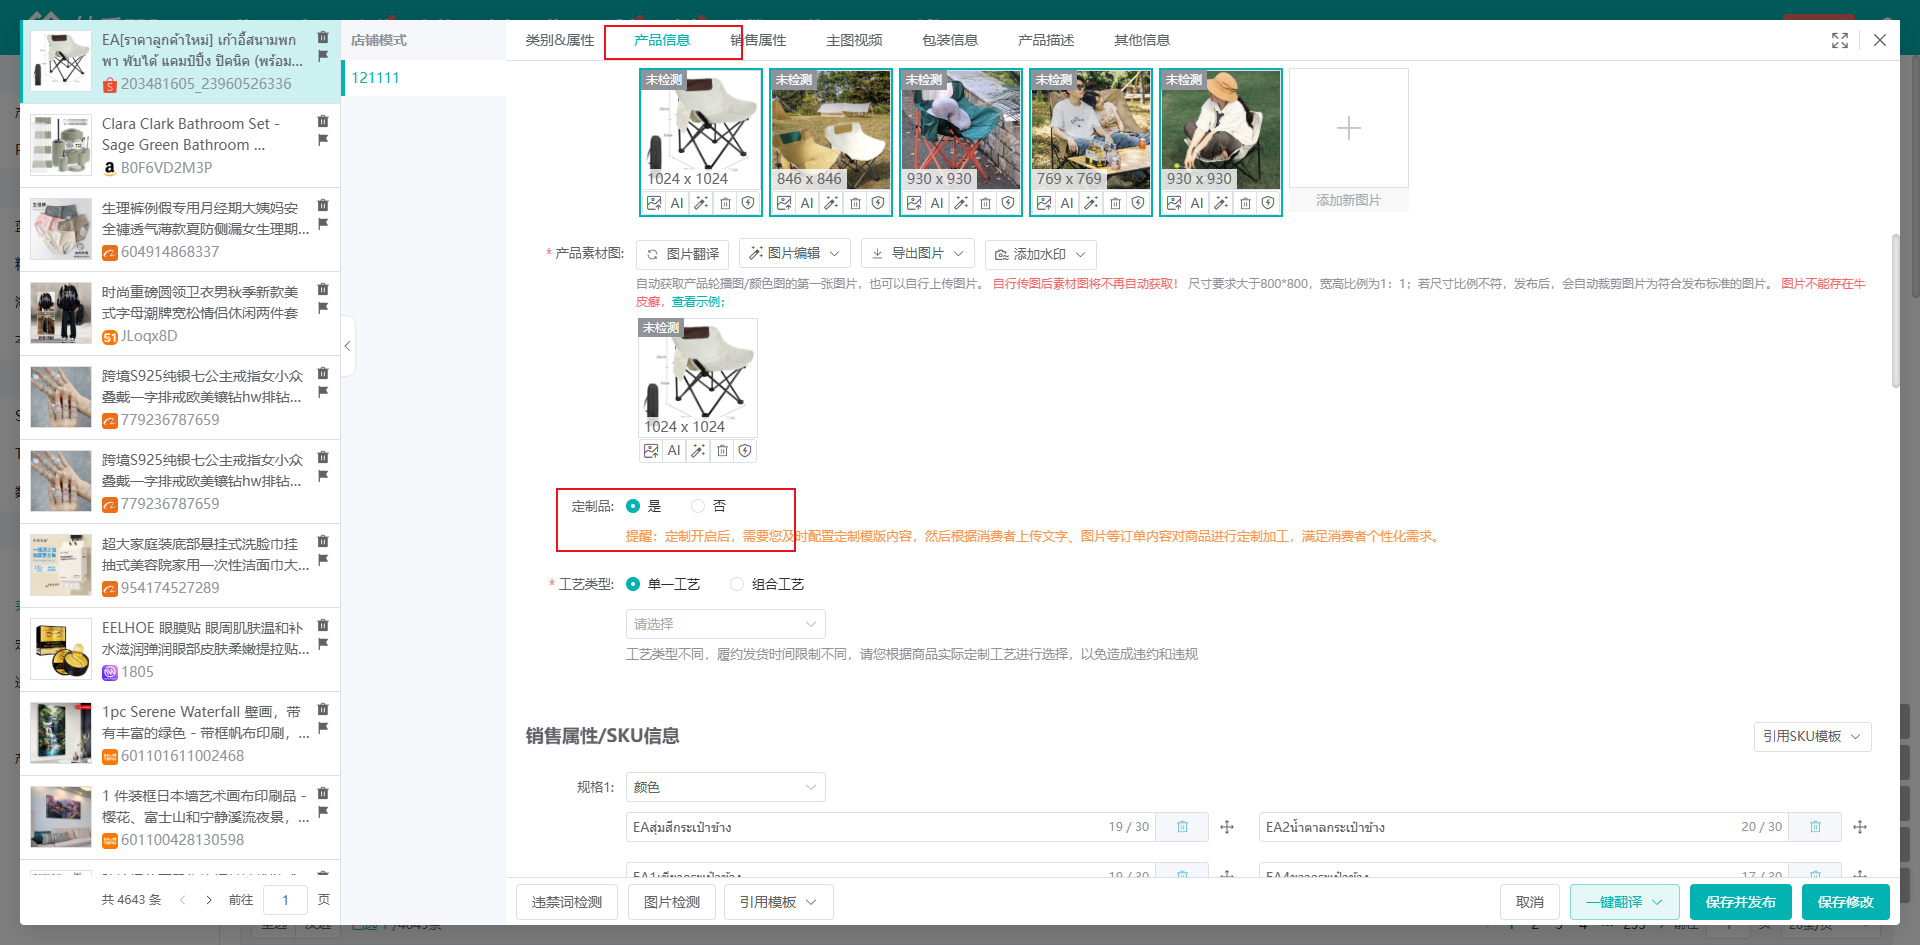Image resolution: width=1920 pixels, height=945 pixels.
Task: Close the product edit dialog
Action: [1880, 40]
